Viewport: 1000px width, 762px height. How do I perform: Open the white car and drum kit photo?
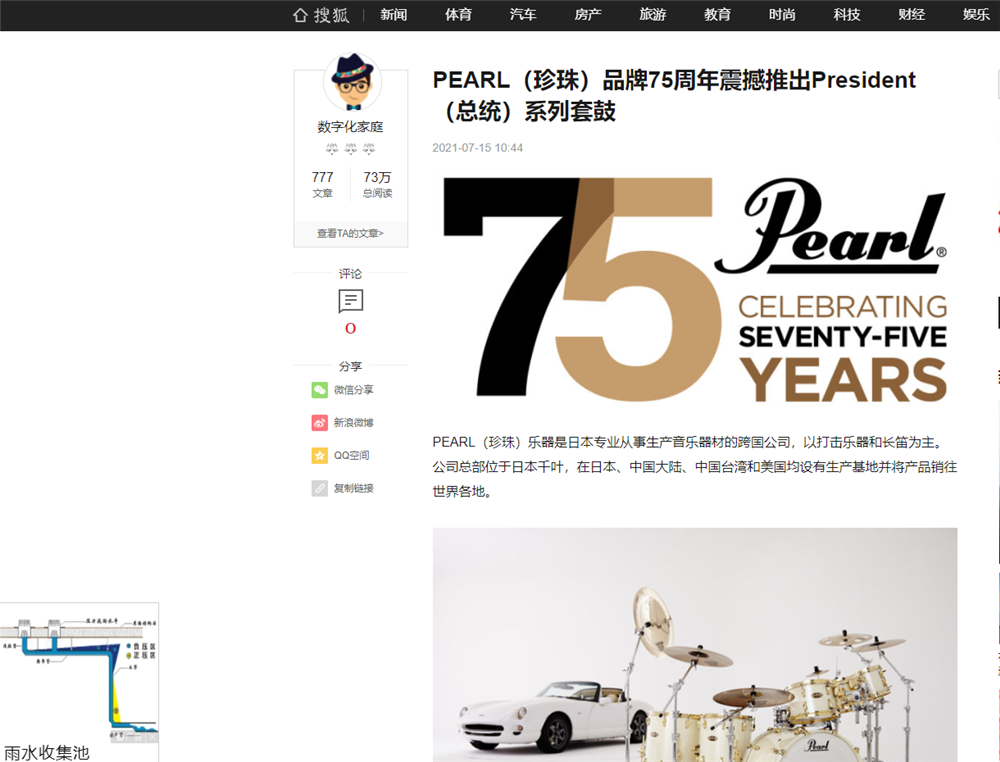point(695,645)
